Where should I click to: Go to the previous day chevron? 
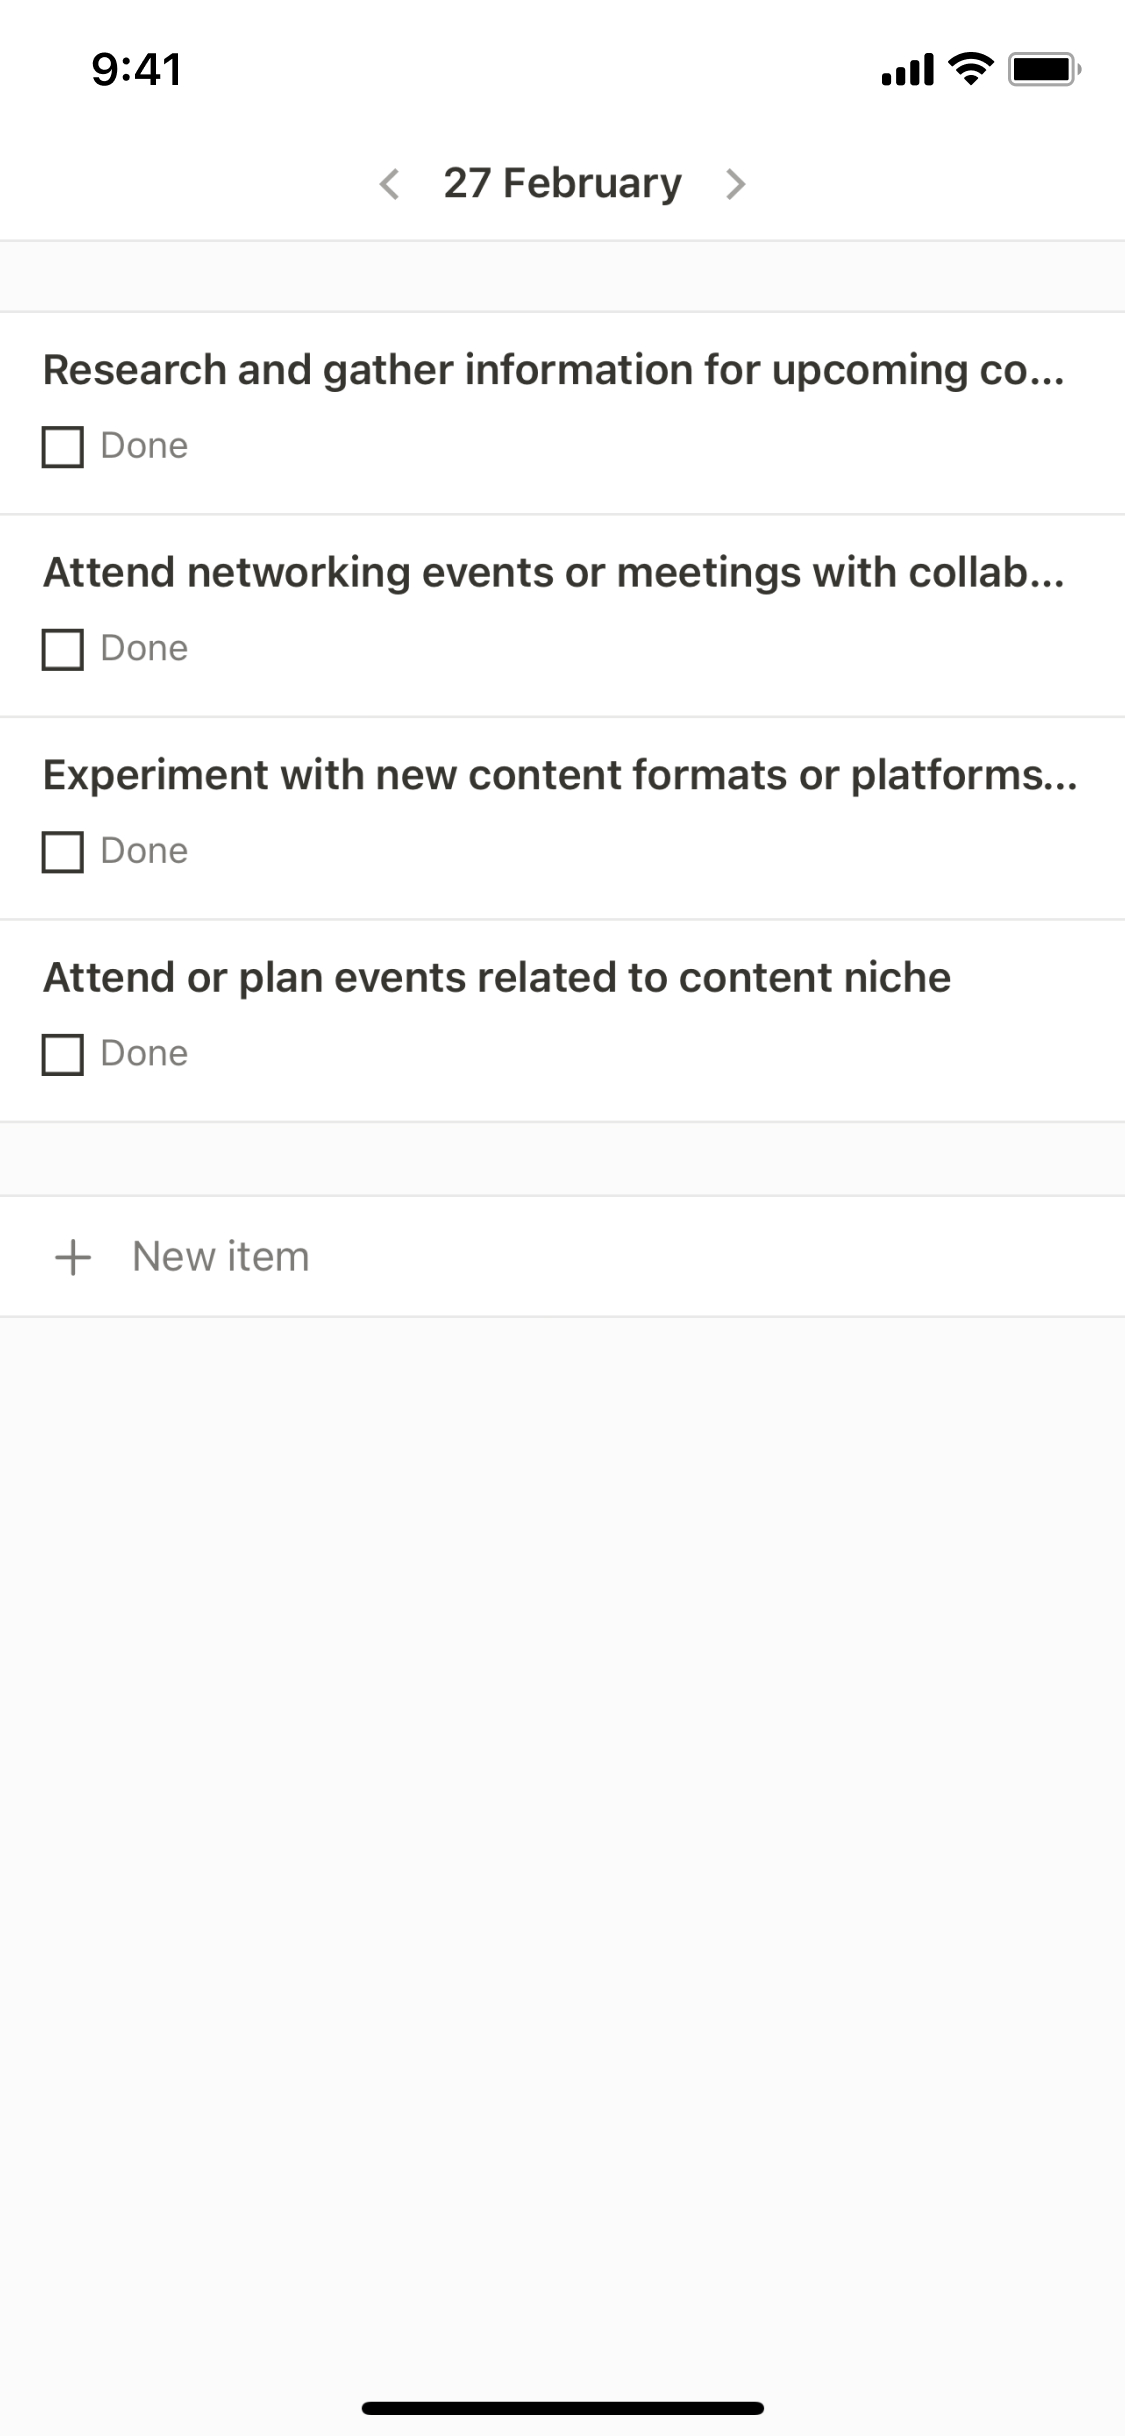390,184
